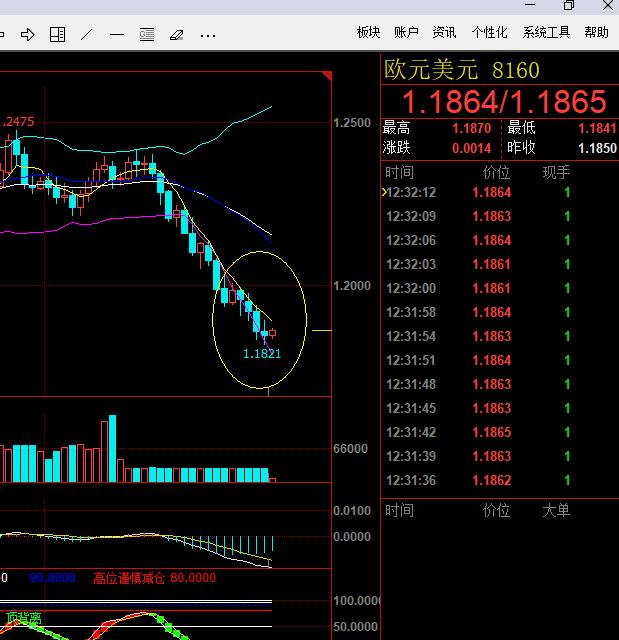
Task: Open the three-dot more tools menu
Action: (x=208, y=35)
